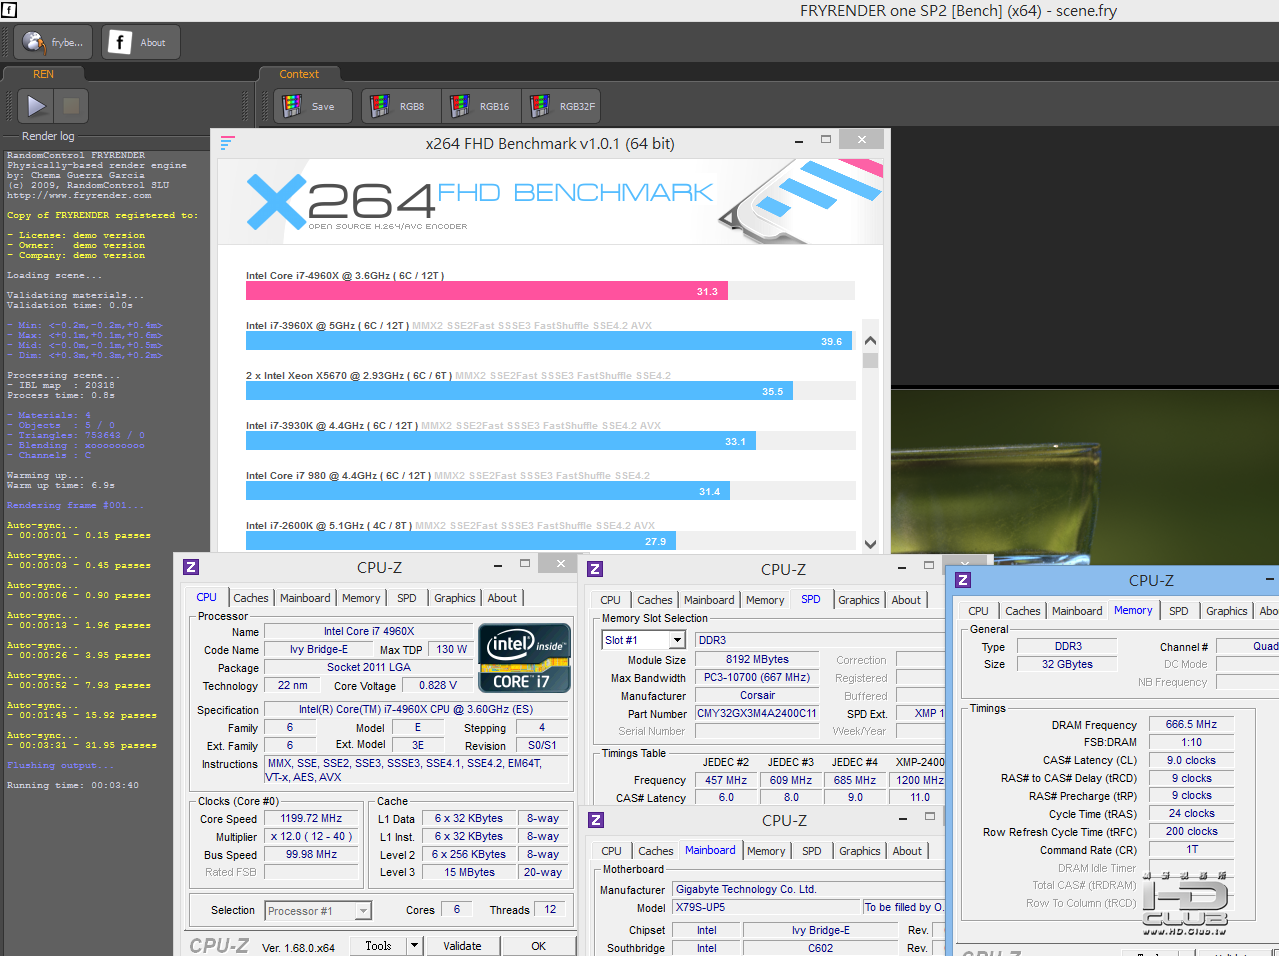
Task: Click the DRAM Frequency 666.5 MHz value
Action: coord(1191,724)
